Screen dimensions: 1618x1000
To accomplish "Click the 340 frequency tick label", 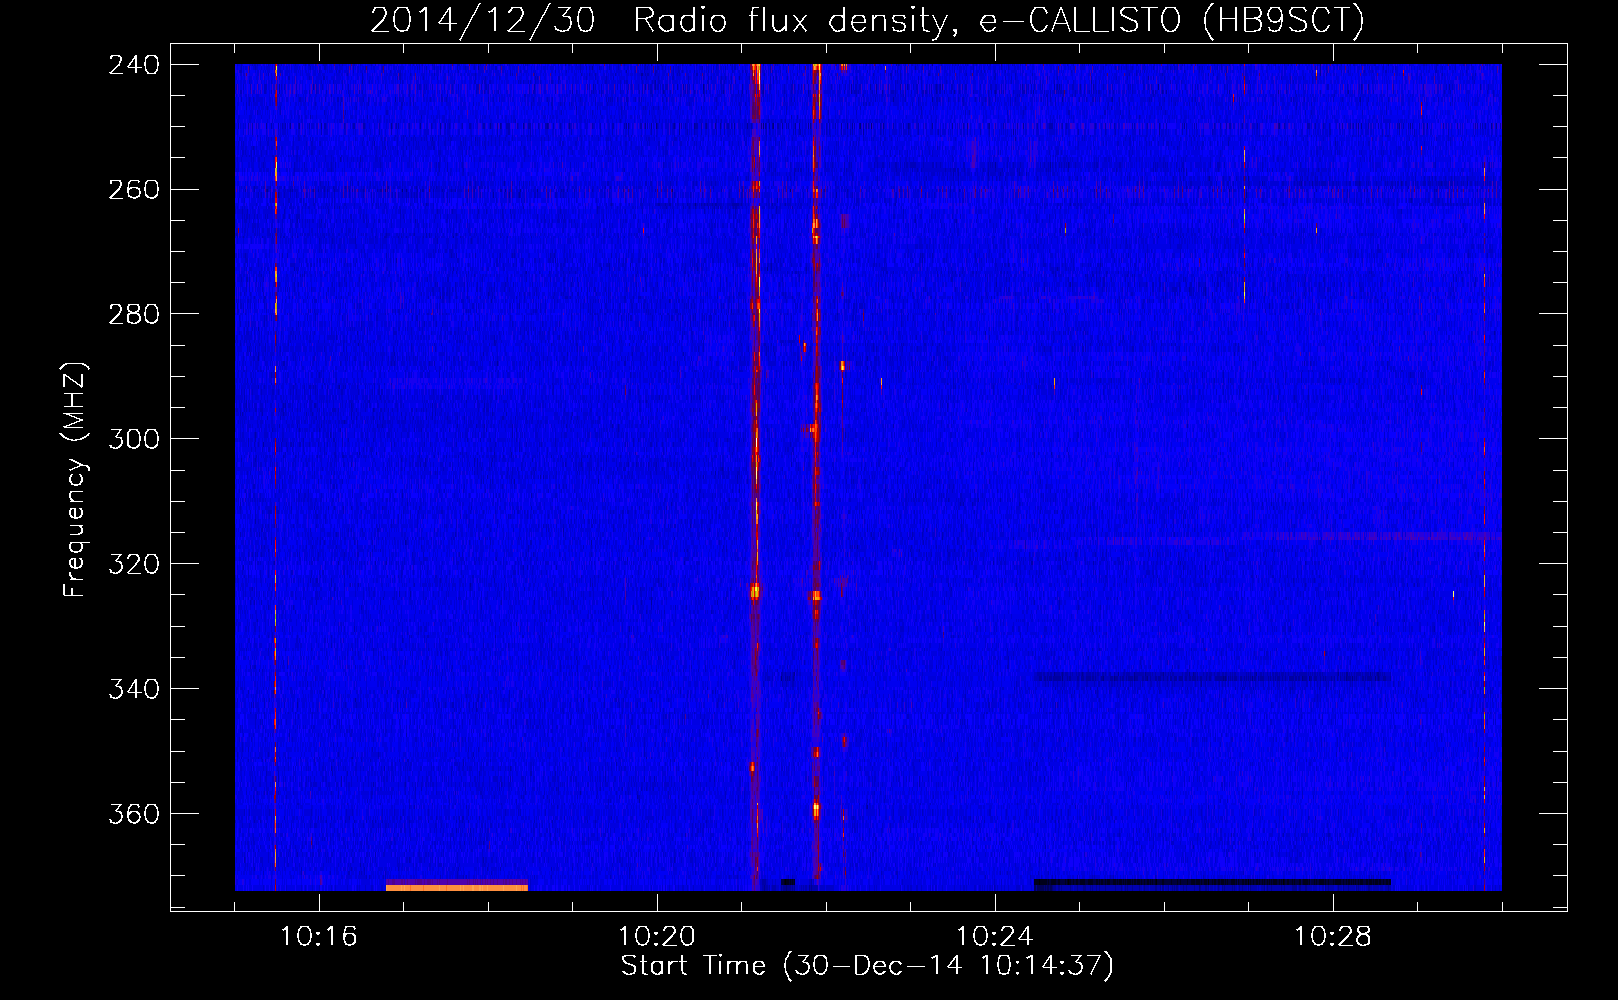I will point(134,690).
